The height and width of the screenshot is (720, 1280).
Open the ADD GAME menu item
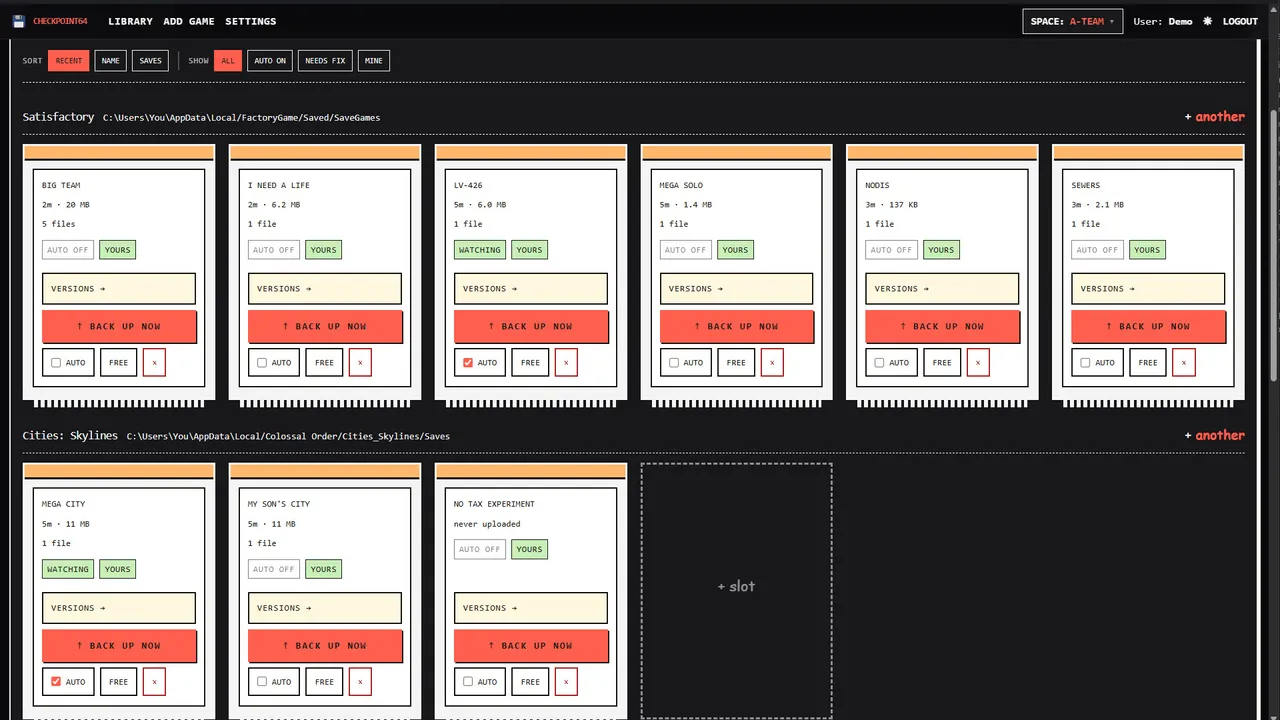[189, 21]
